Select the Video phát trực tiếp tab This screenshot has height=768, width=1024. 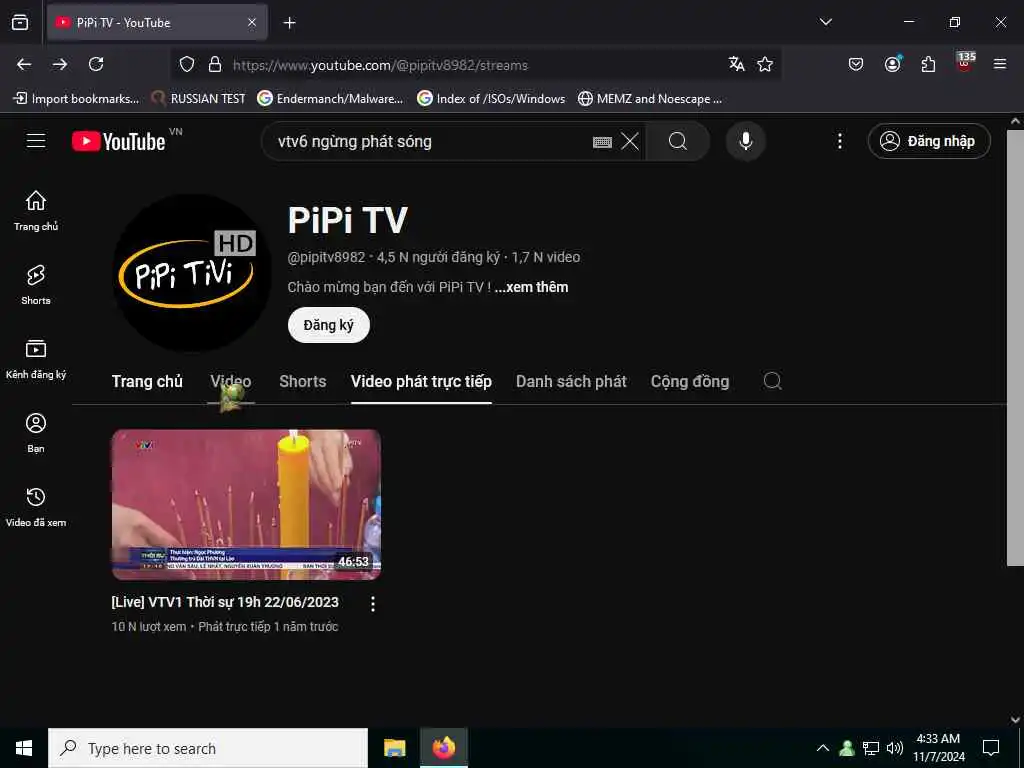[x=421, y=381]
